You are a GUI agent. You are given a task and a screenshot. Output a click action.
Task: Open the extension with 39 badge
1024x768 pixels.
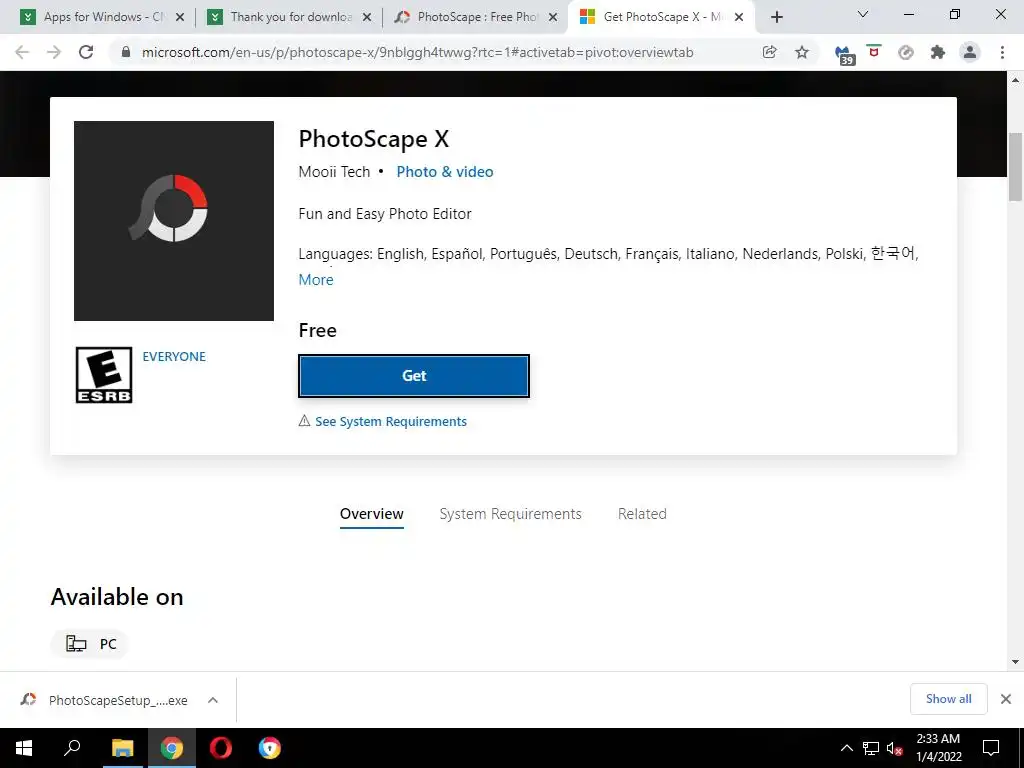844,54
